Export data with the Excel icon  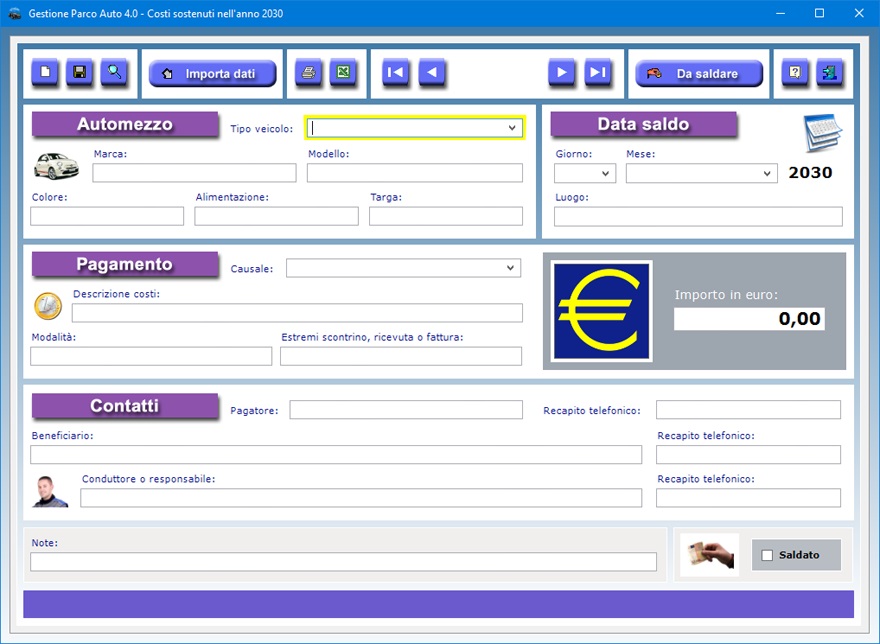coord(343,72)
